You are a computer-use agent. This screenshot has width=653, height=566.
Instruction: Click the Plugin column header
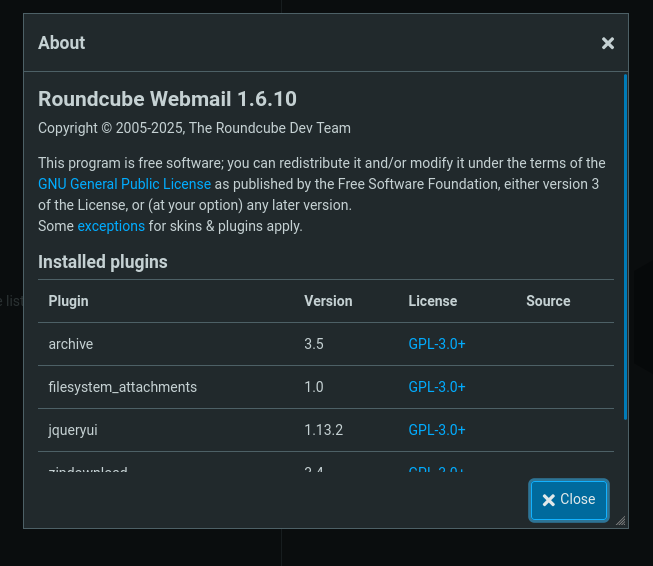coord(69,301)
